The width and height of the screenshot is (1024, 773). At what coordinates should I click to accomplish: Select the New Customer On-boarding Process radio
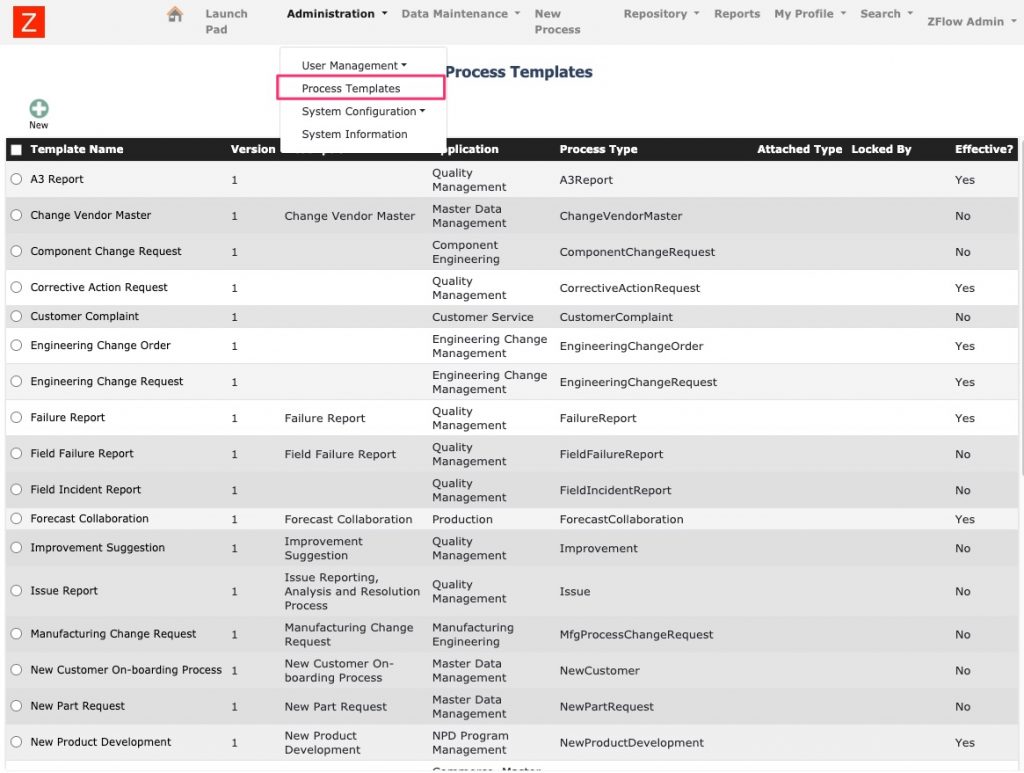16,669
